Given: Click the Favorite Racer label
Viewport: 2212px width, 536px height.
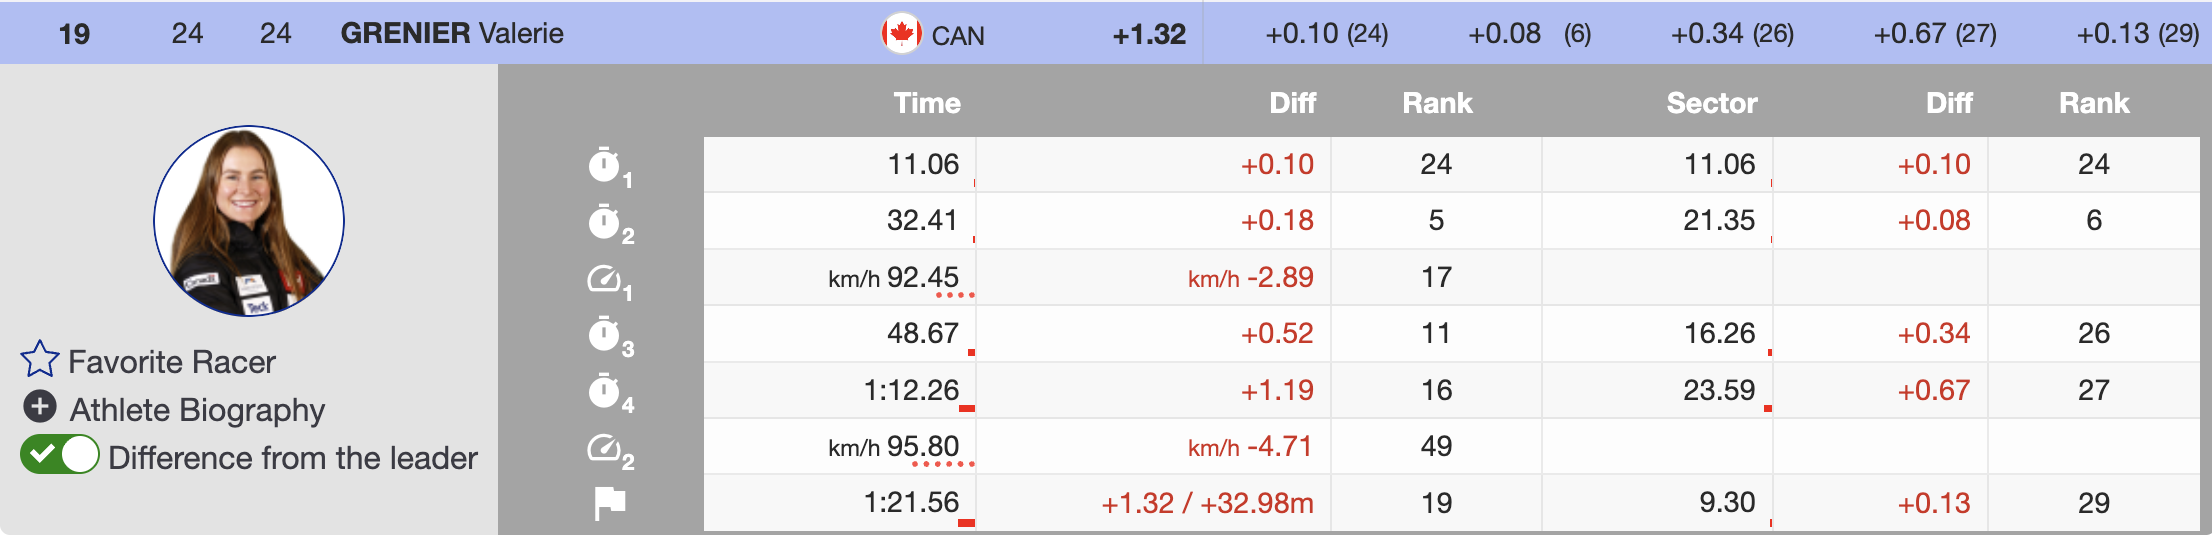Looking at the screenshot, I should click(x=172, y=362).
